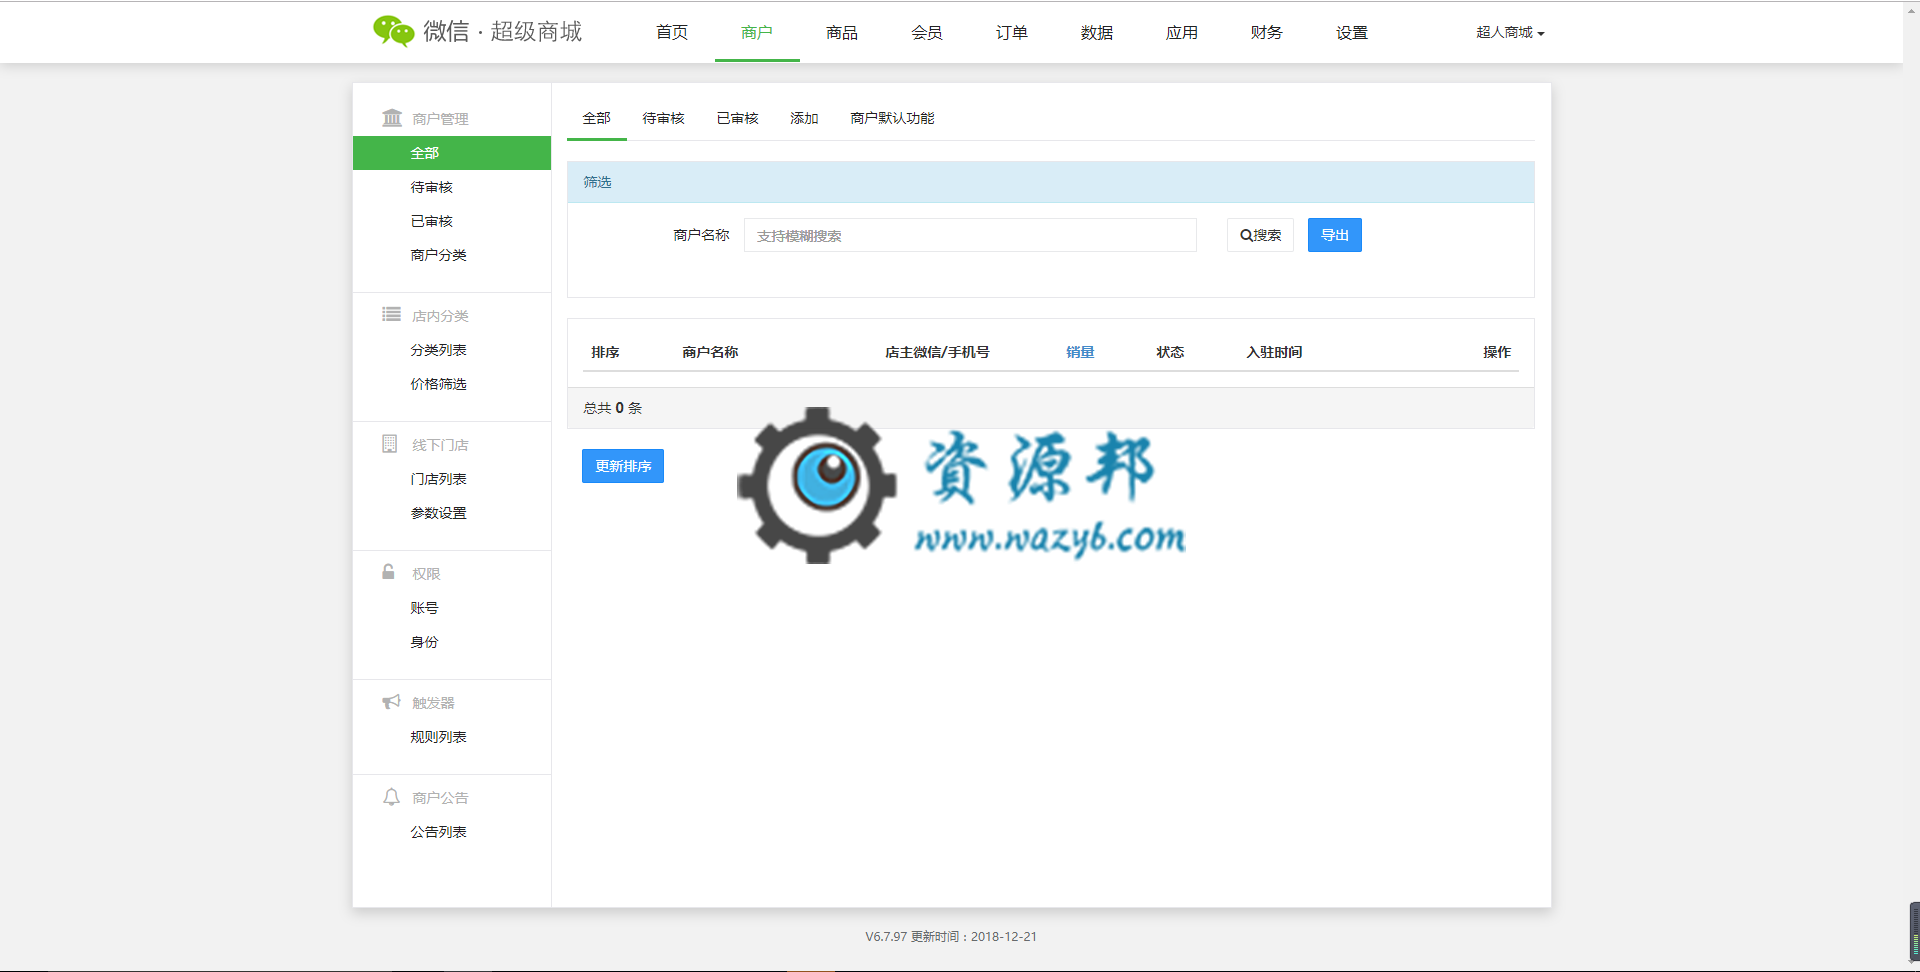Open 商户 in top navigation
Viewport: 1920px width, 972px height.
757,32
